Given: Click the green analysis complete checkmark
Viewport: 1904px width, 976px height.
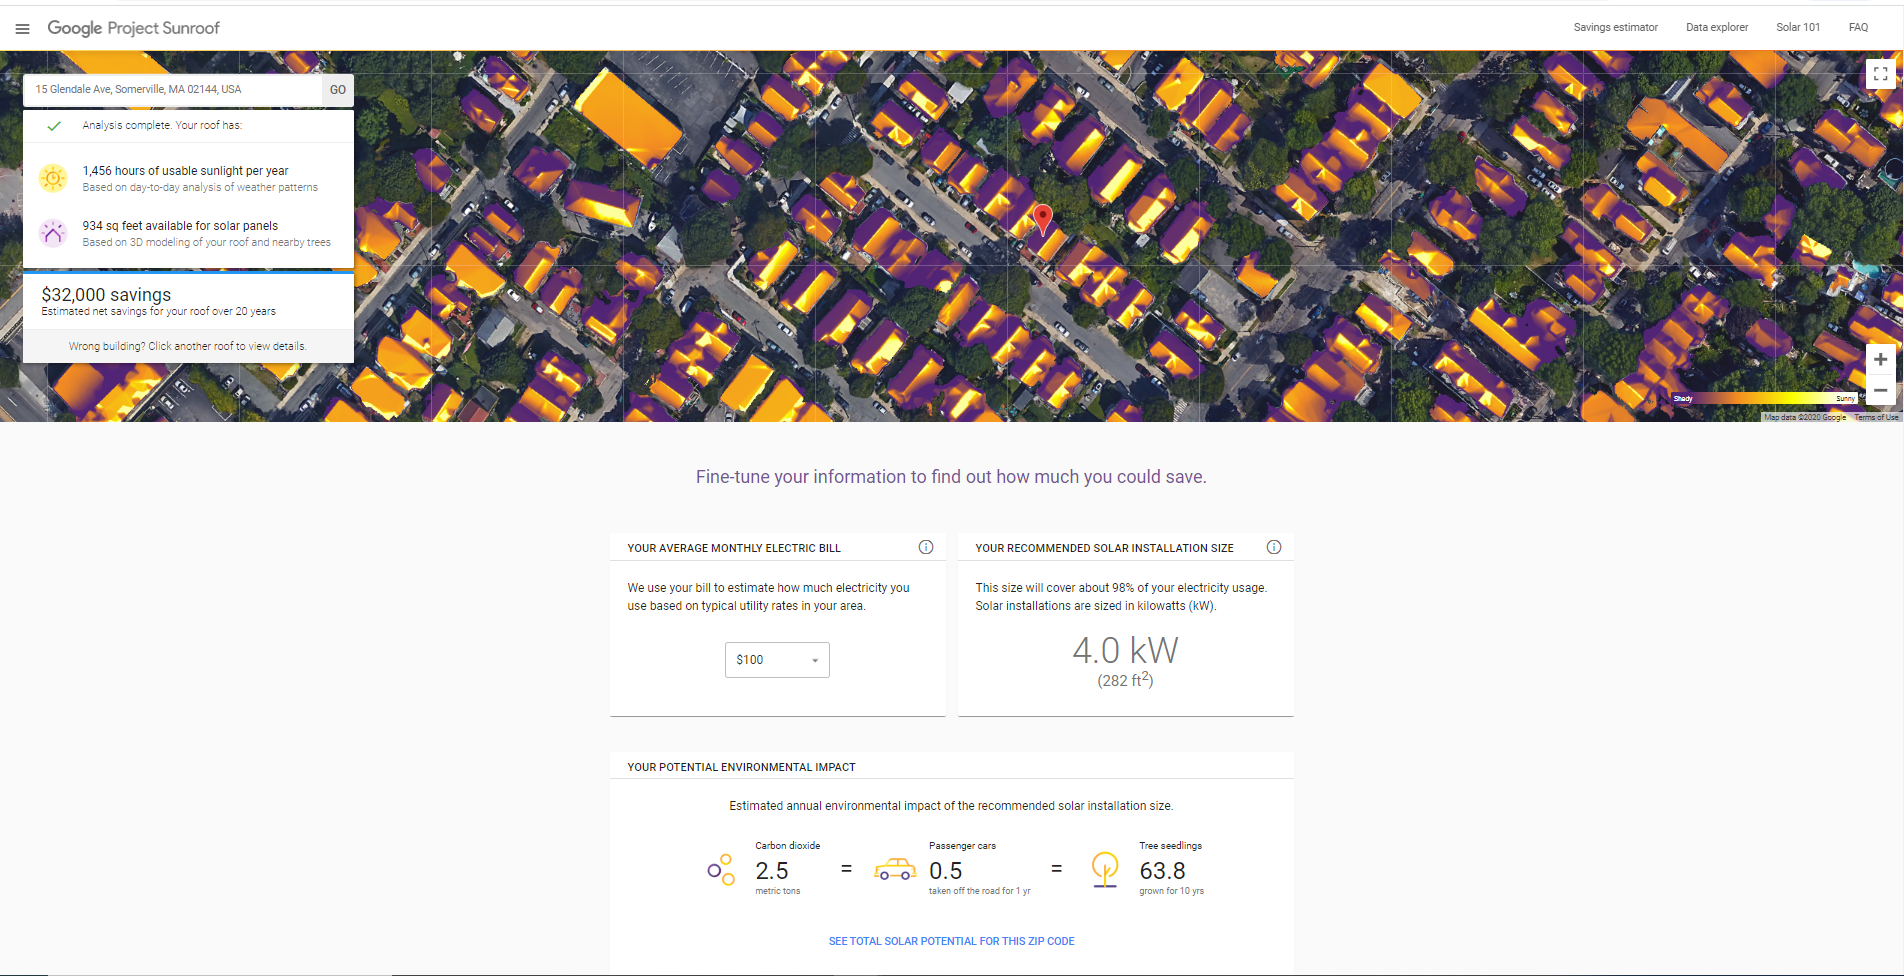Looking at the screenshot, I should (x=54, y=126).
